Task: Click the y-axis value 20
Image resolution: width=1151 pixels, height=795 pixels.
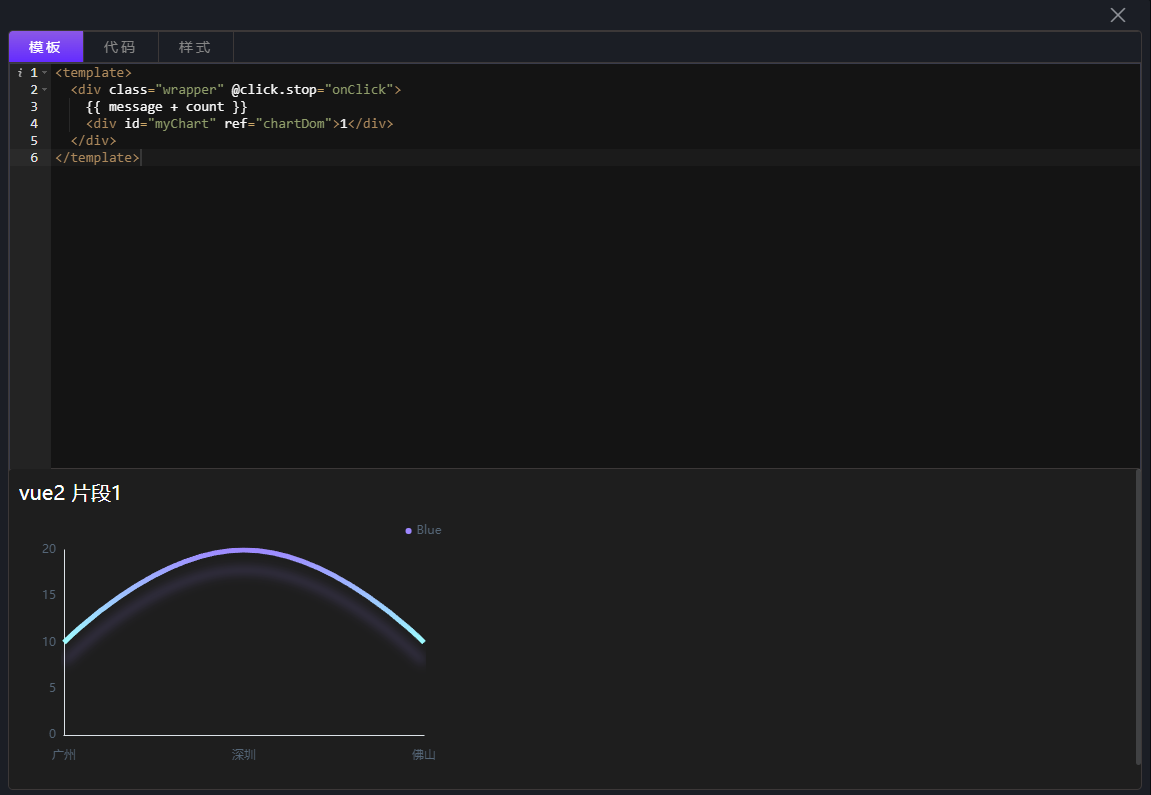Action: point(48,548)
